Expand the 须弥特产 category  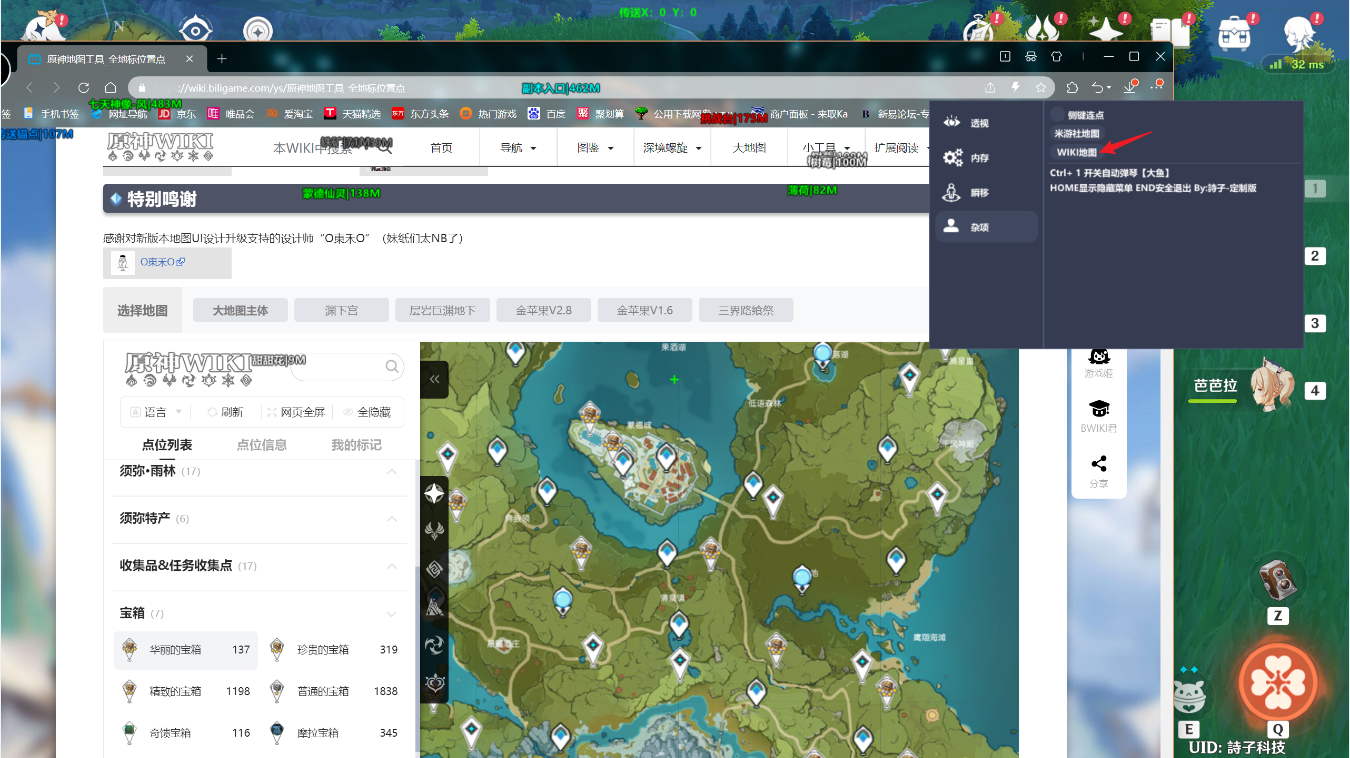[x=260, y=518]
